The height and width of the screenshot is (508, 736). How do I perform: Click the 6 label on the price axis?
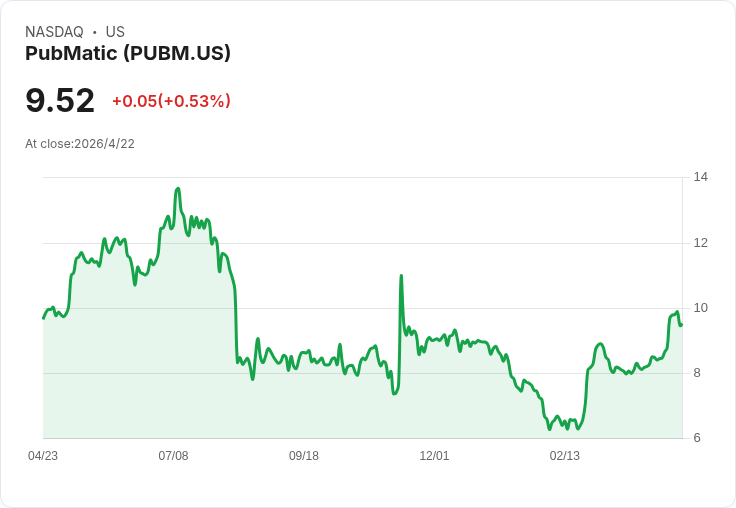tap(698, 438)
